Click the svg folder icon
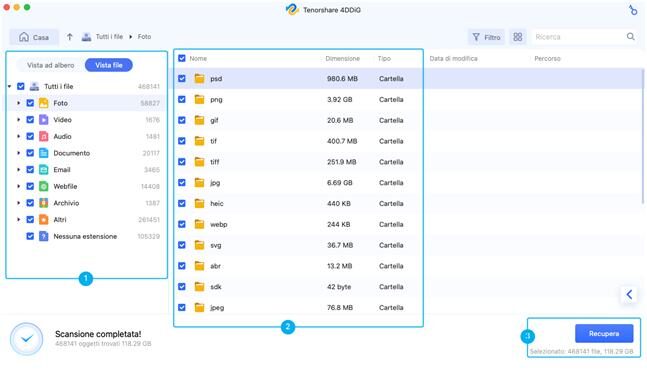This screenshot has height=376, width=647. pyautogui.click(x=199, y=245)
